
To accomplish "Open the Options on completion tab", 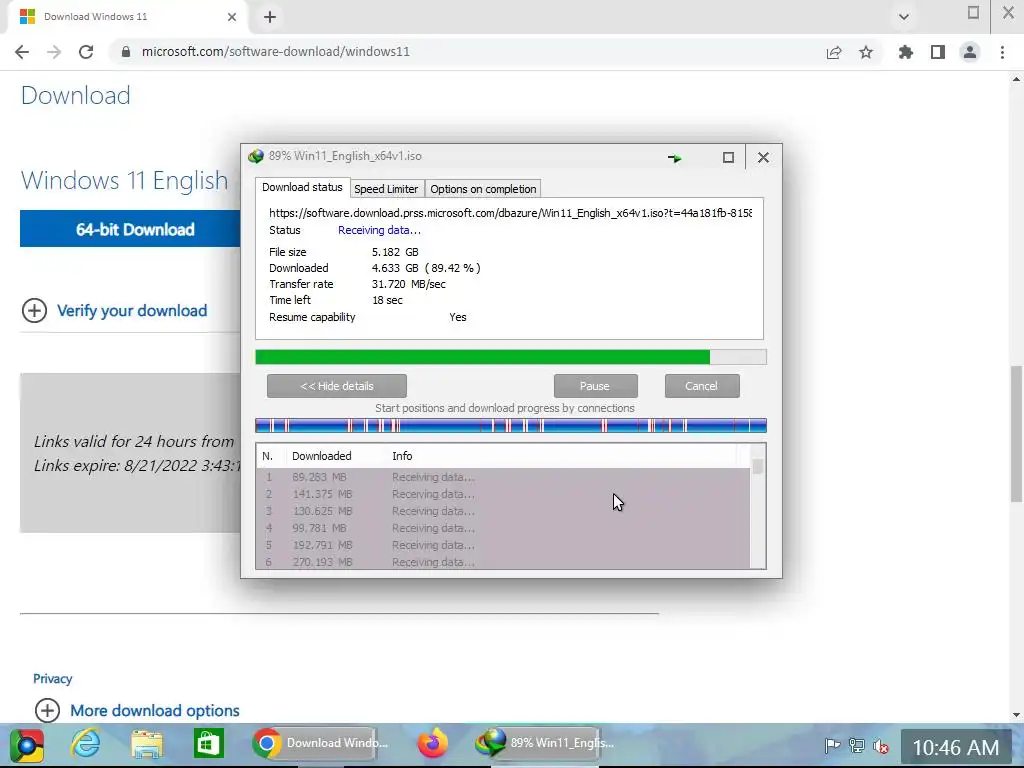I will 483,189.
